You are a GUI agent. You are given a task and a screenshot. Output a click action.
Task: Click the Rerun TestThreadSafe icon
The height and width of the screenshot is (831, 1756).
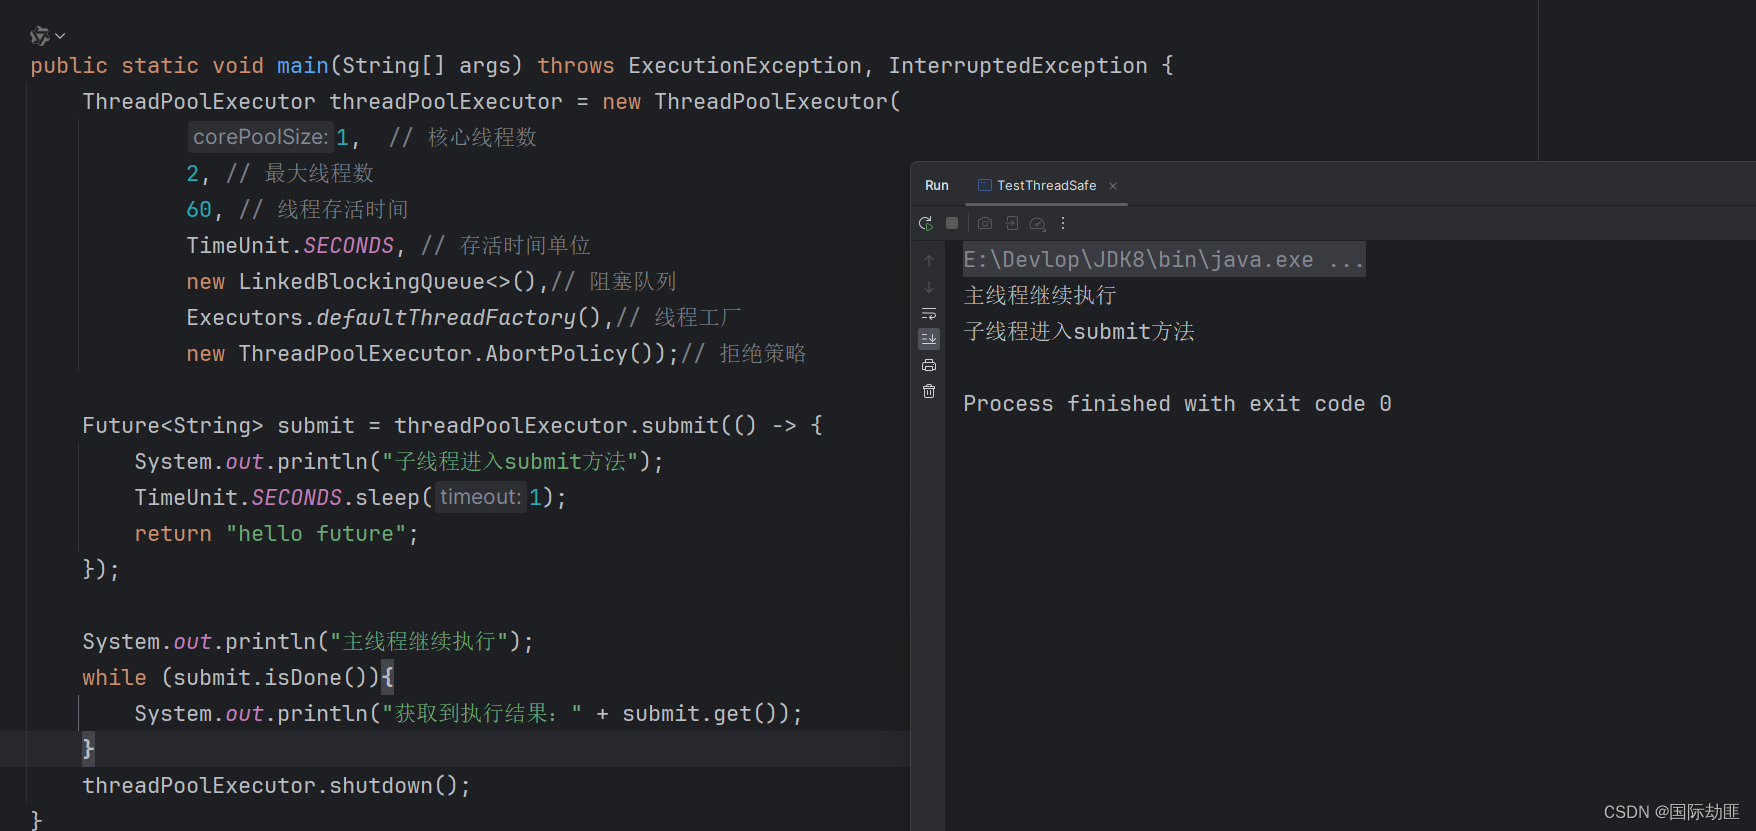pyautogui.click(x=926, y=223)
